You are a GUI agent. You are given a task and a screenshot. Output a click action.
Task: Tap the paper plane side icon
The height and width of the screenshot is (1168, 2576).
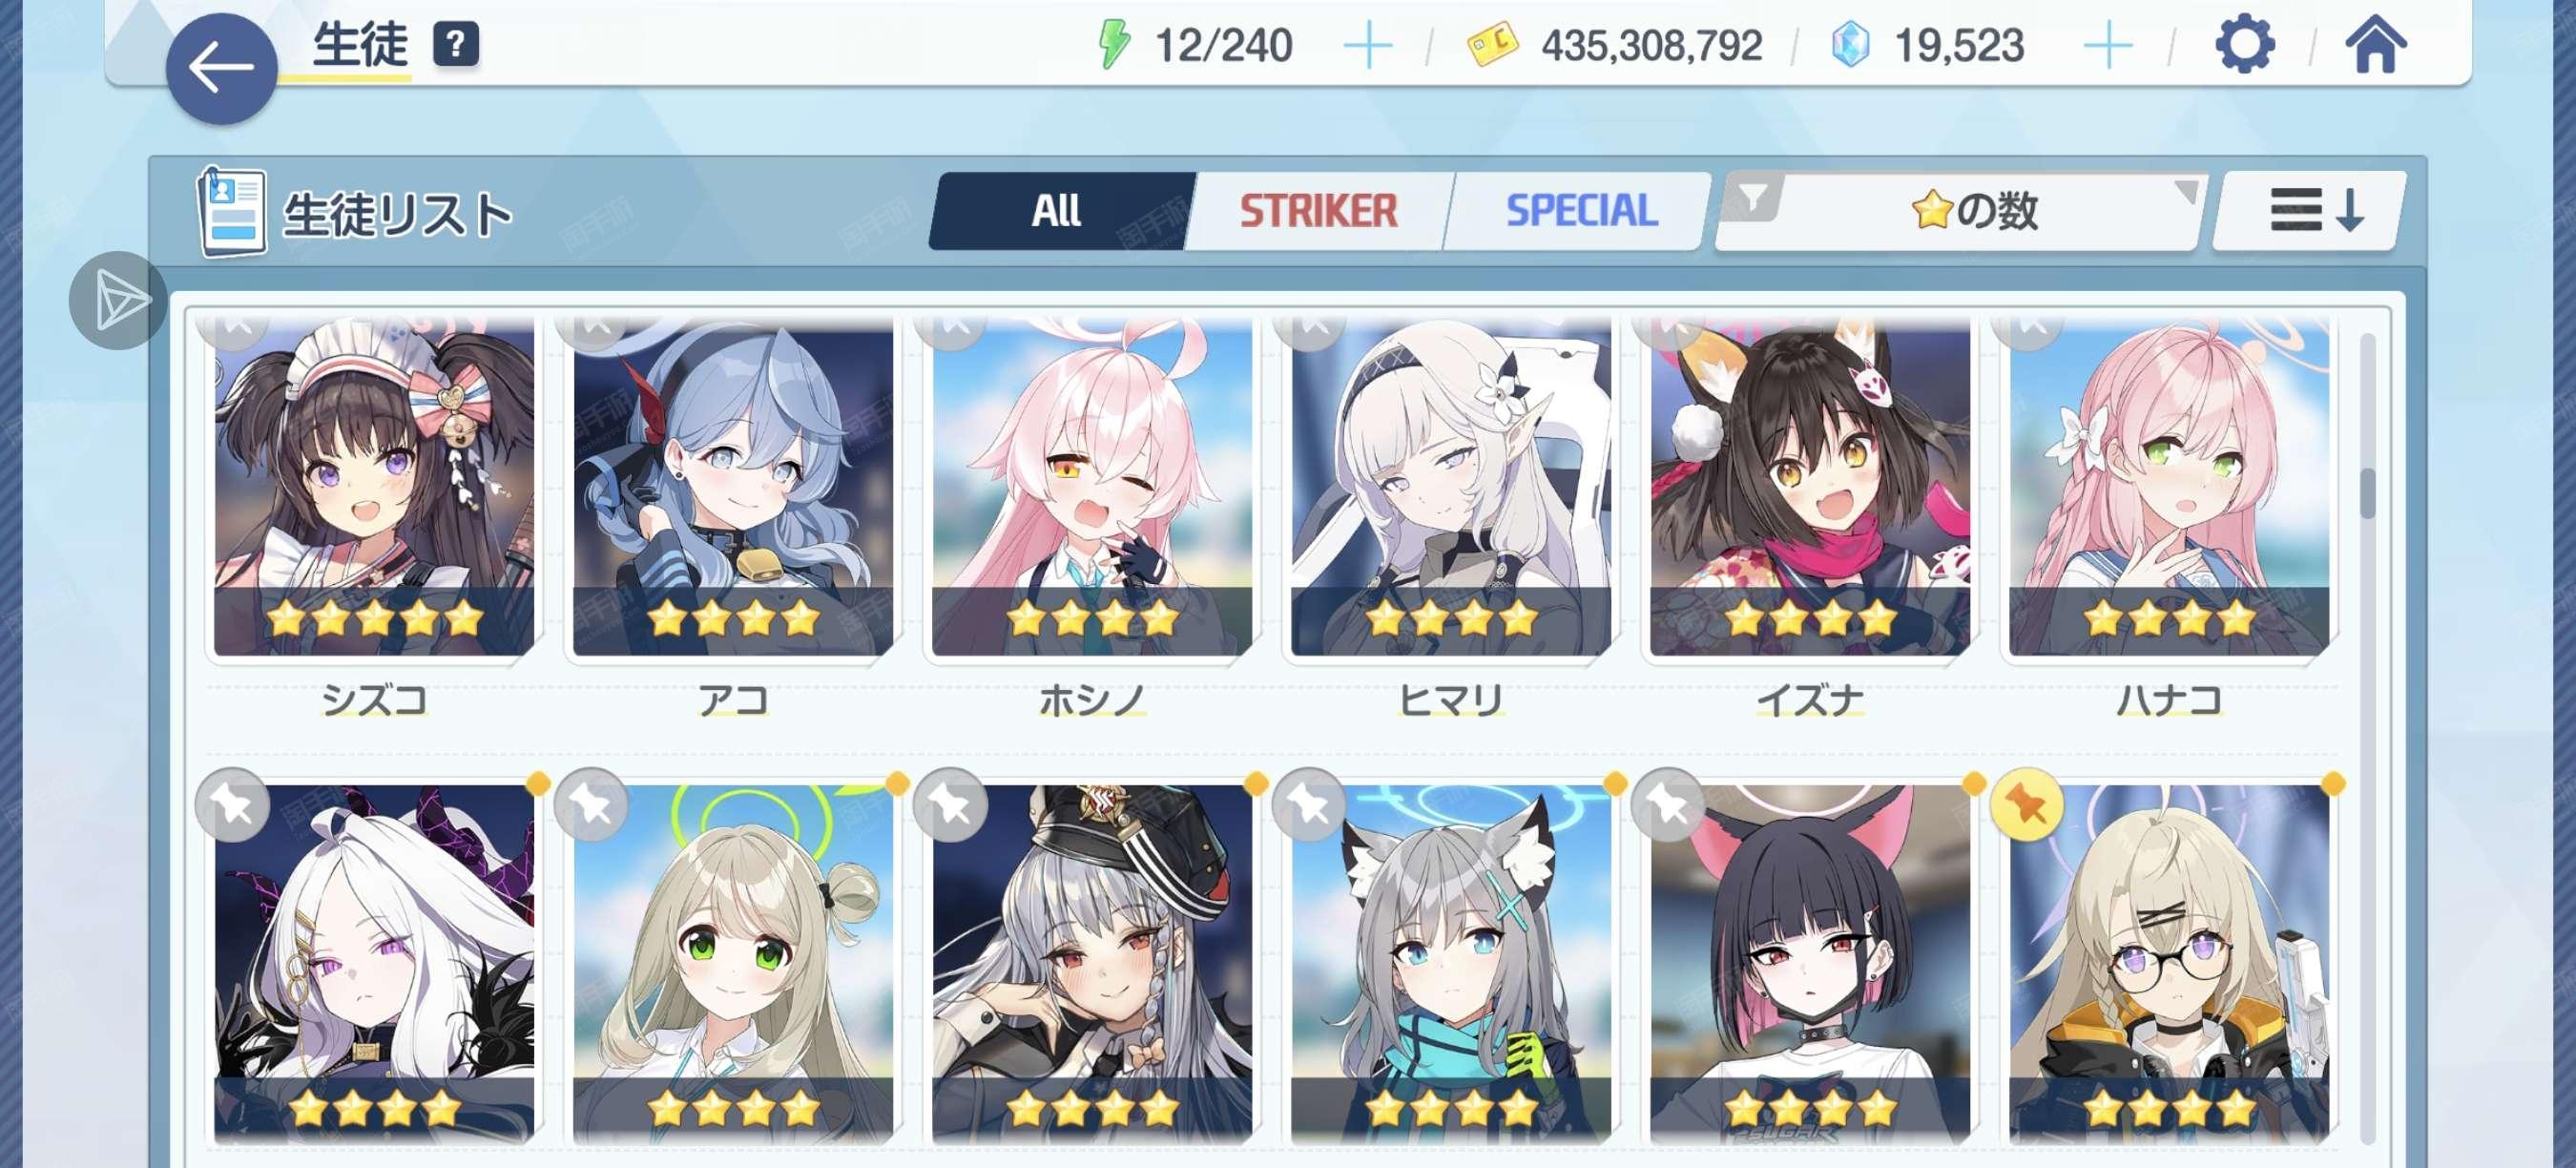coord(118,301)
